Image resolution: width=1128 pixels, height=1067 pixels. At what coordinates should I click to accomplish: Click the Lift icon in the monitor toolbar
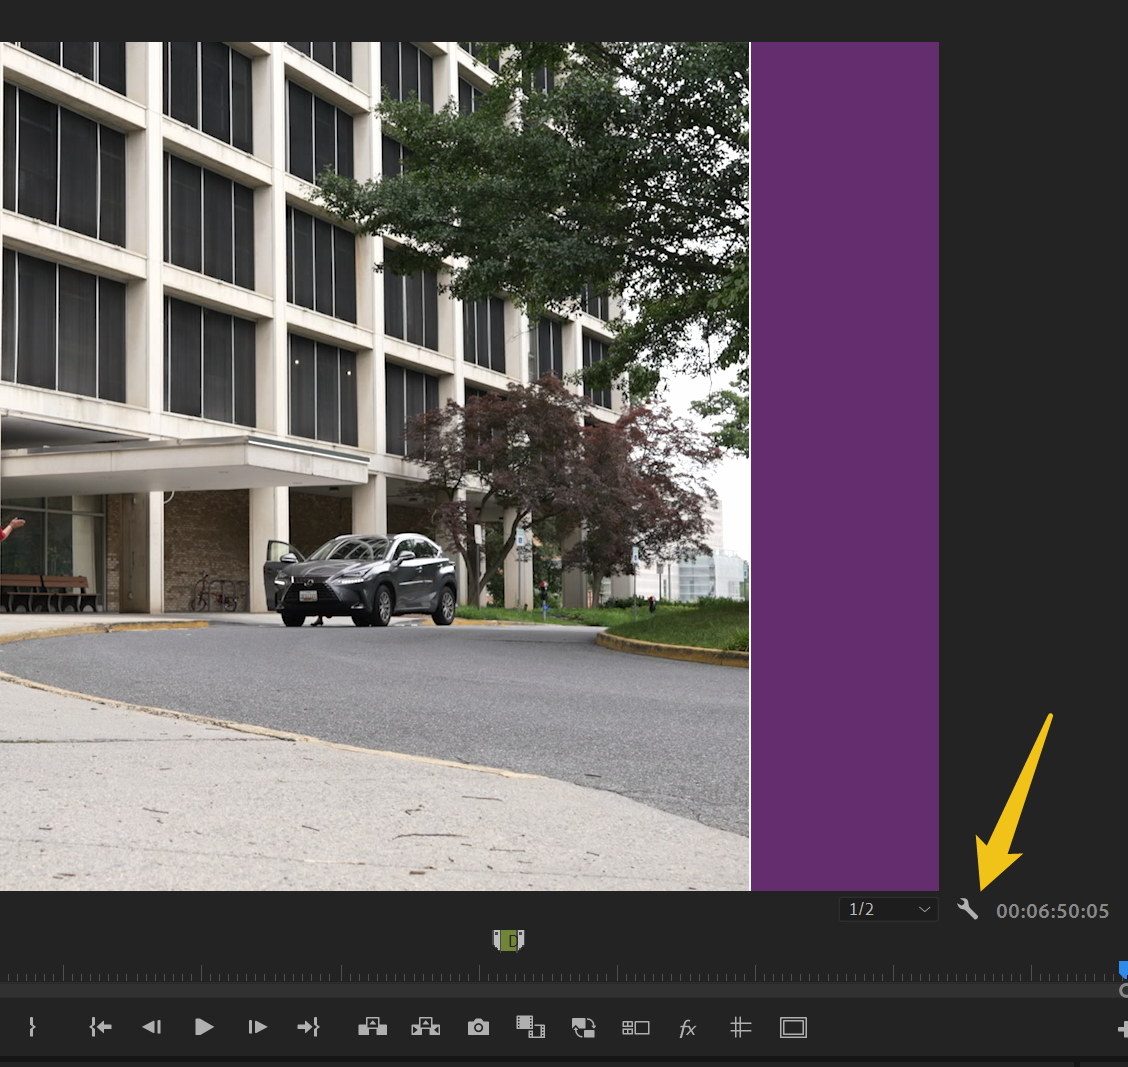[372, 1027]
